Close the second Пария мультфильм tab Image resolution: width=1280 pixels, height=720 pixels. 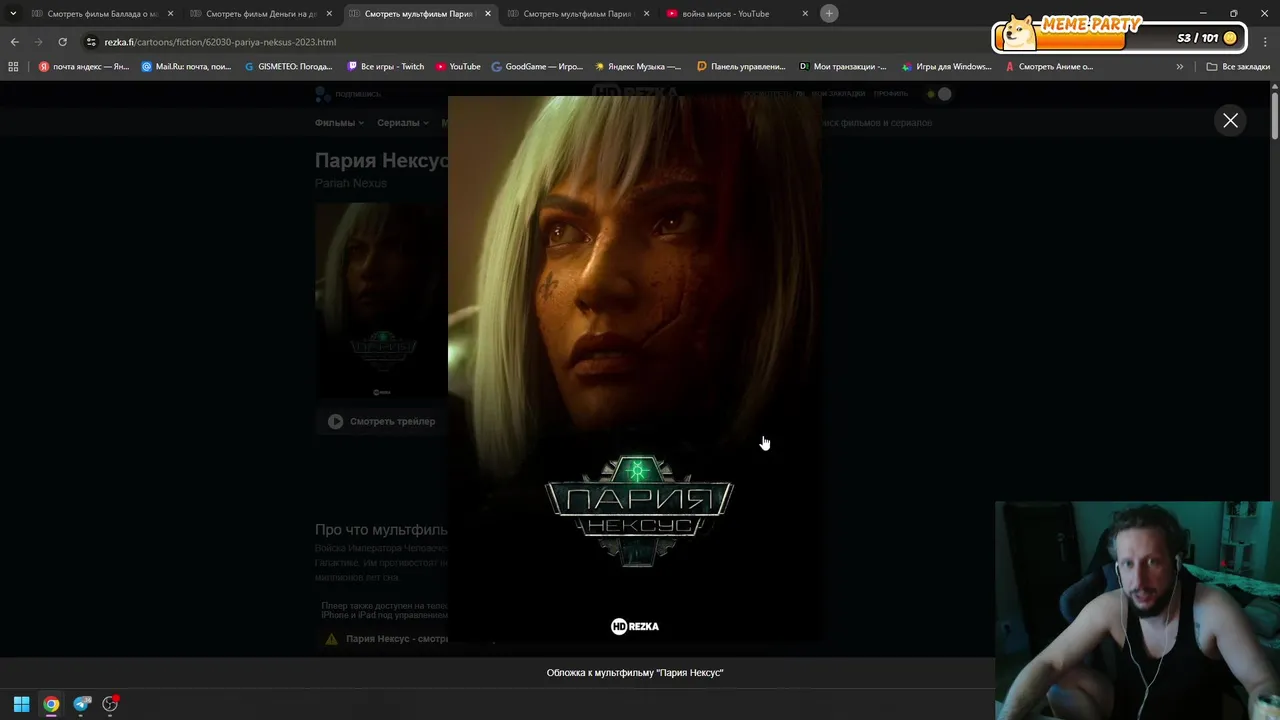coord(646,14)
